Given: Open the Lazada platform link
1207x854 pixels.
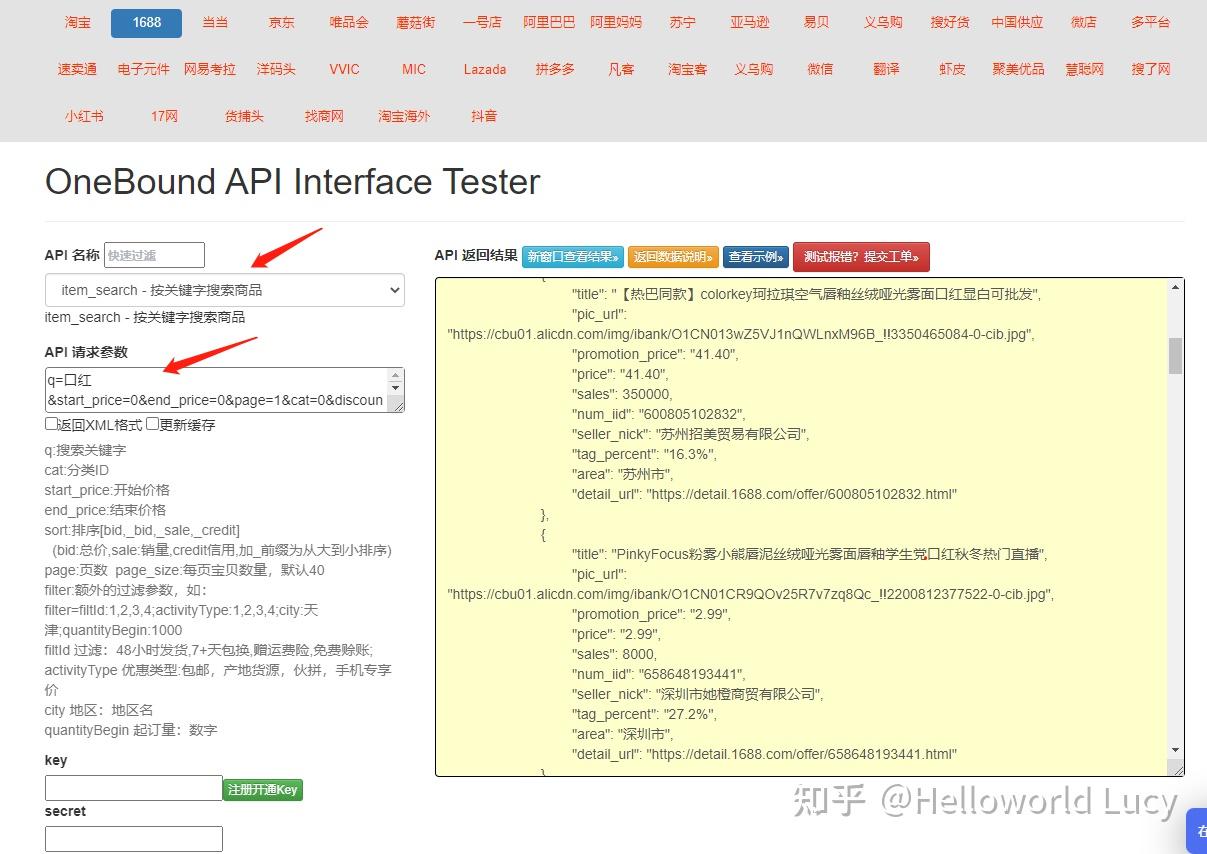Looking at the screenshot, I should coord(485,69).
